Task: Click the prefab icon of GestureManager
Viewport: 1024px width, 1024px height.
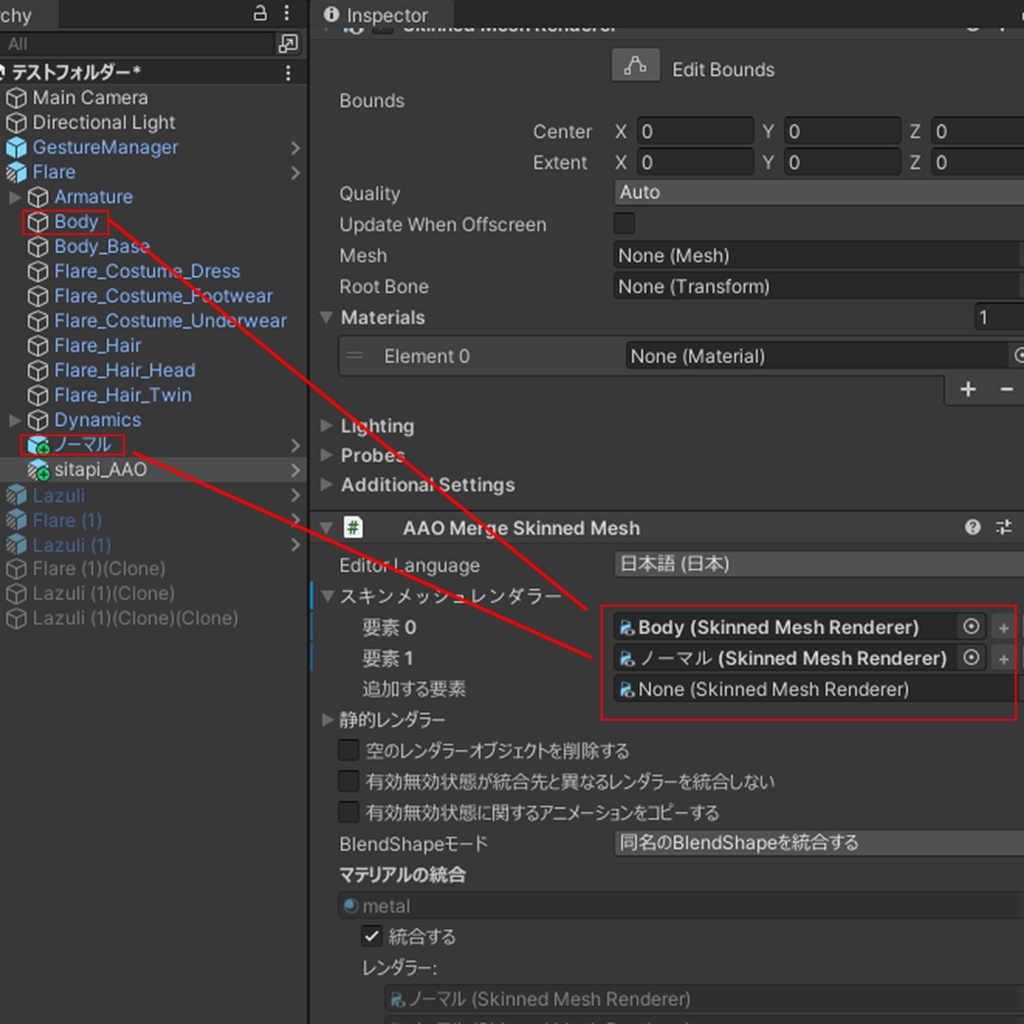Action: (16, 148)
